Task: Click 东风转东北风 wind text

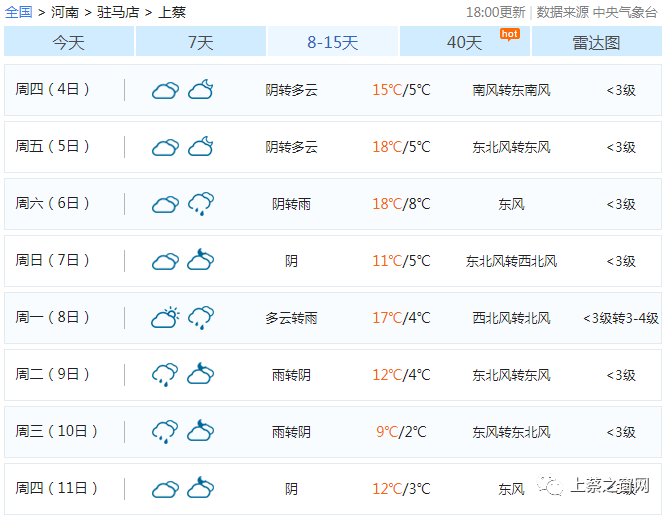Action: (x=511, y=432)
